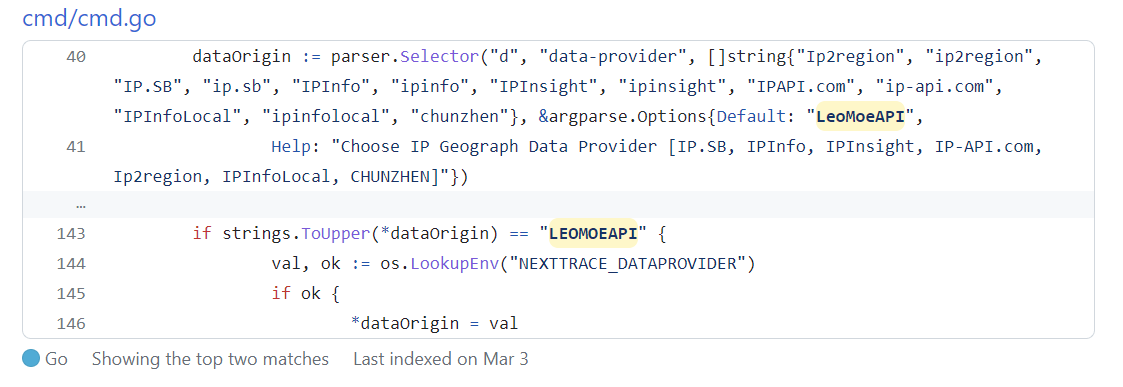Click the highlighted LEOMOEAPI match on line 143
This screenshot has height=387, width=1123.
(593, 234)
